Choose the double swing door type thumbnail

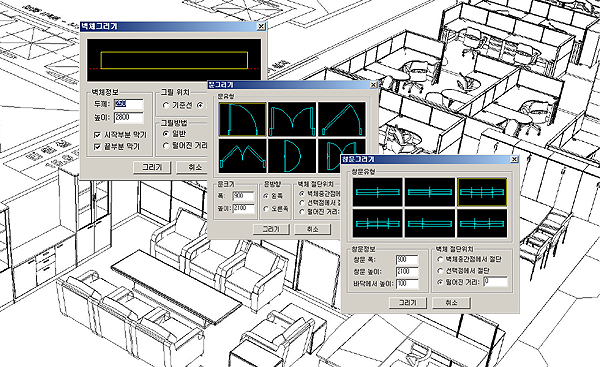pos(292,119)
